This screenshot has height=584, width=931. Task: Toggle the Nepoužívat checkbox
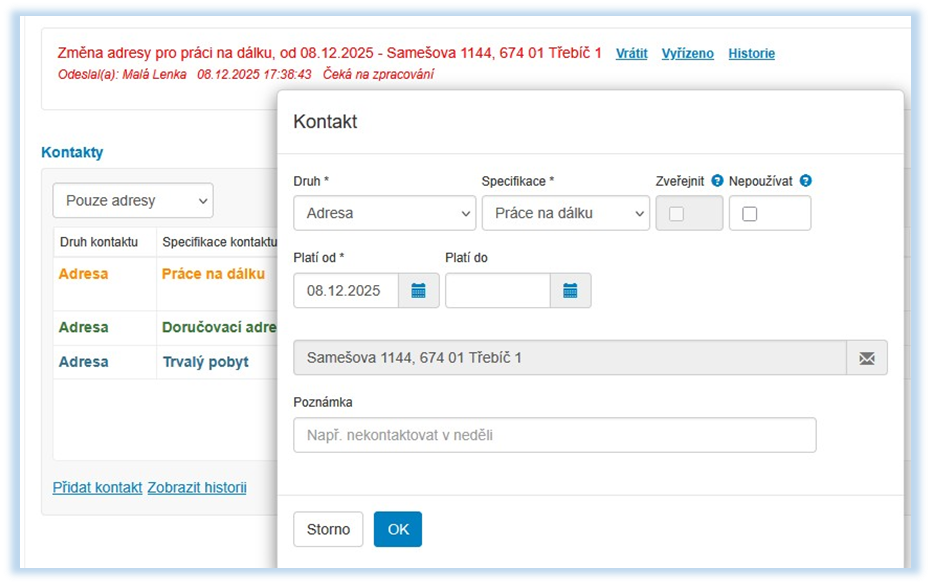(750, 214)
